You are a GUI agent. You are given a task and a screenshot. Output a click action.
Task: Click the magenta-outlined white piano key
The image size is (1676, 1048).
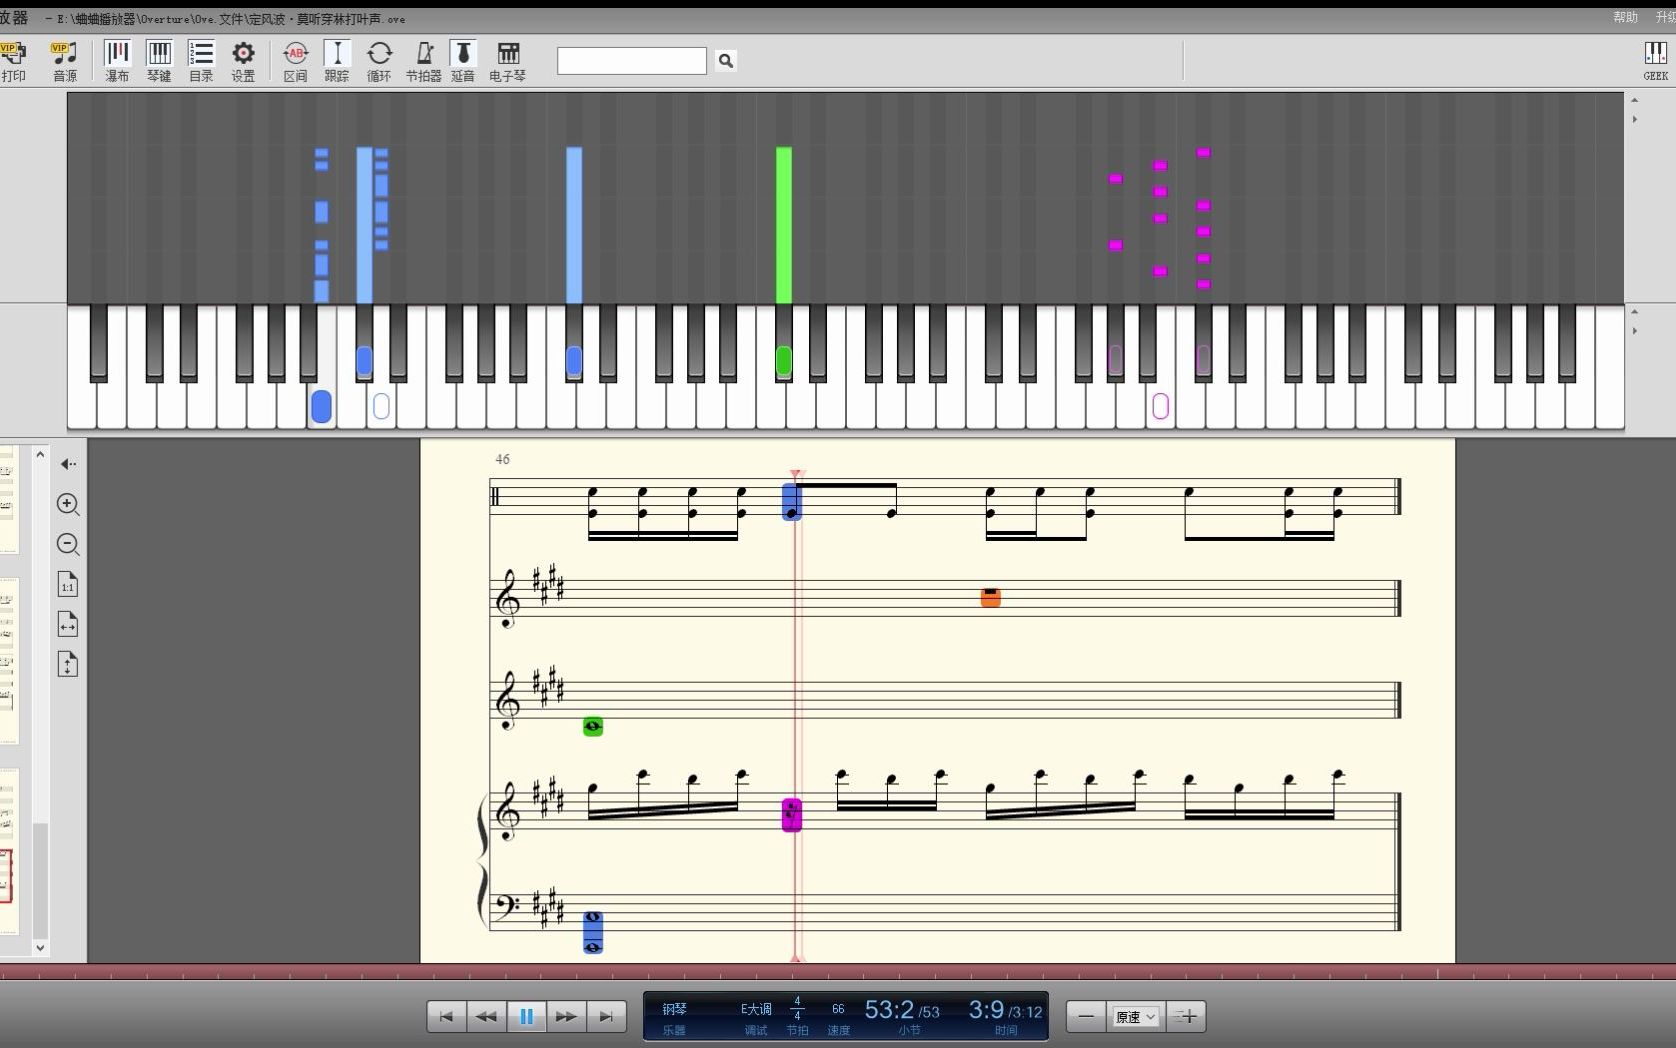pos(1160,406)
